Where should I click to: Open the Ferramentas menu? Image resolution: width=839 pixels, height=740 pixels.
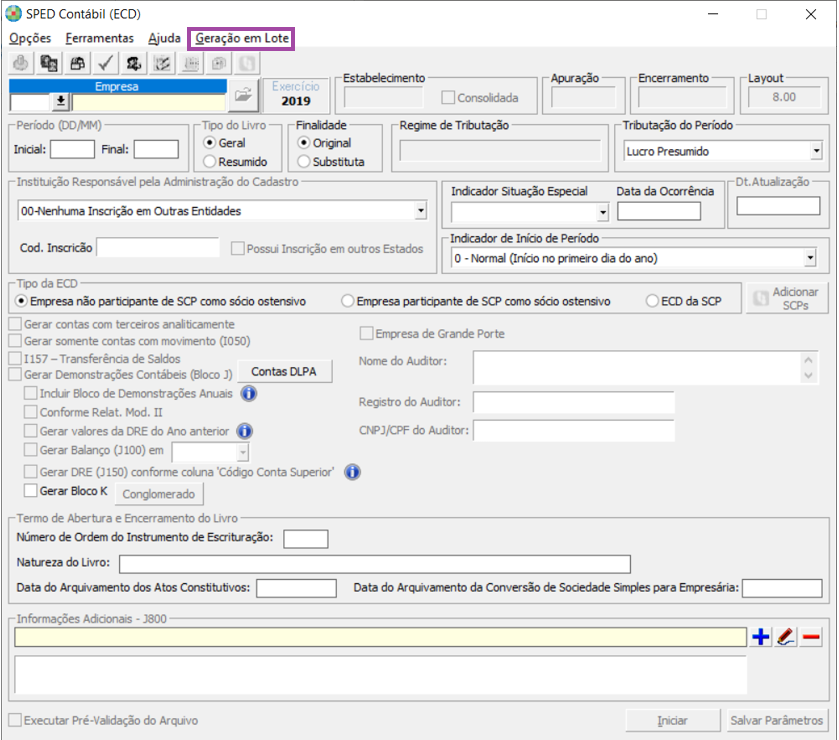[x=100, y=38]
